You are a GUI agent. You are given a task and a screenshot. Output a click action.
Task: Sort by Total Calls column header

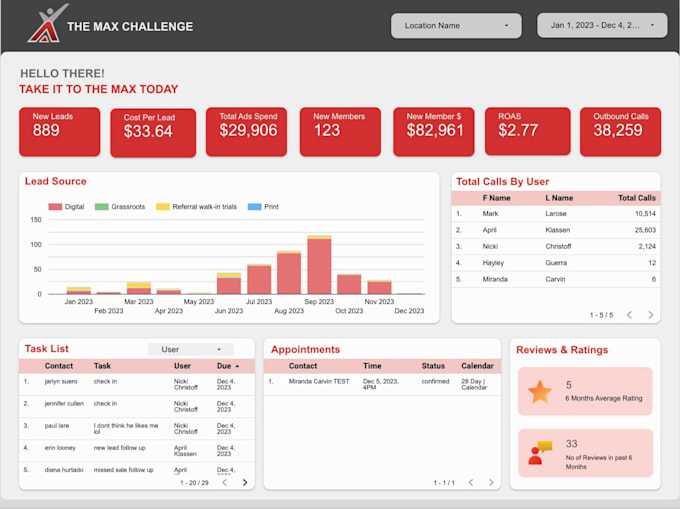point(637,198)
